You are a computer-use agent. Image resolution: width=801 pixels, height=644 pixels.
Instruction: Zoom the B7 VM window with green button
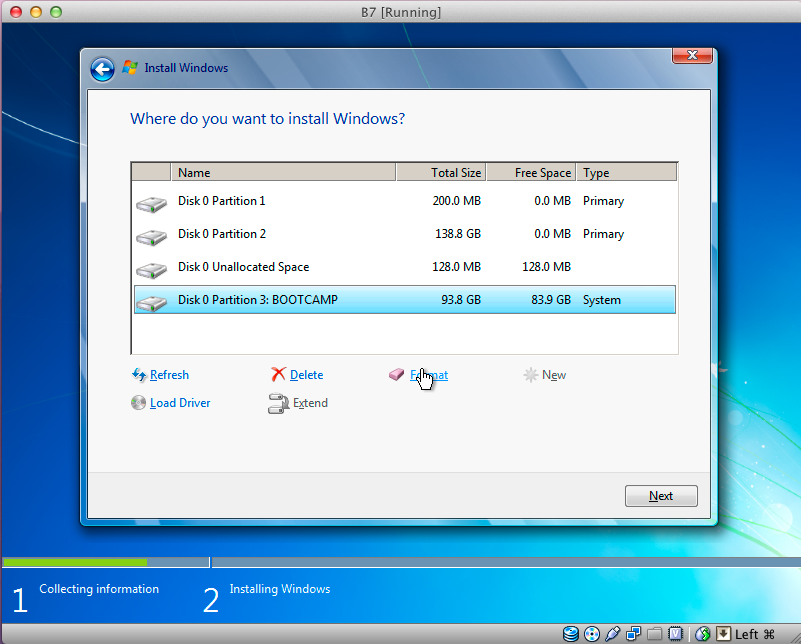click(x=56, y=12)
